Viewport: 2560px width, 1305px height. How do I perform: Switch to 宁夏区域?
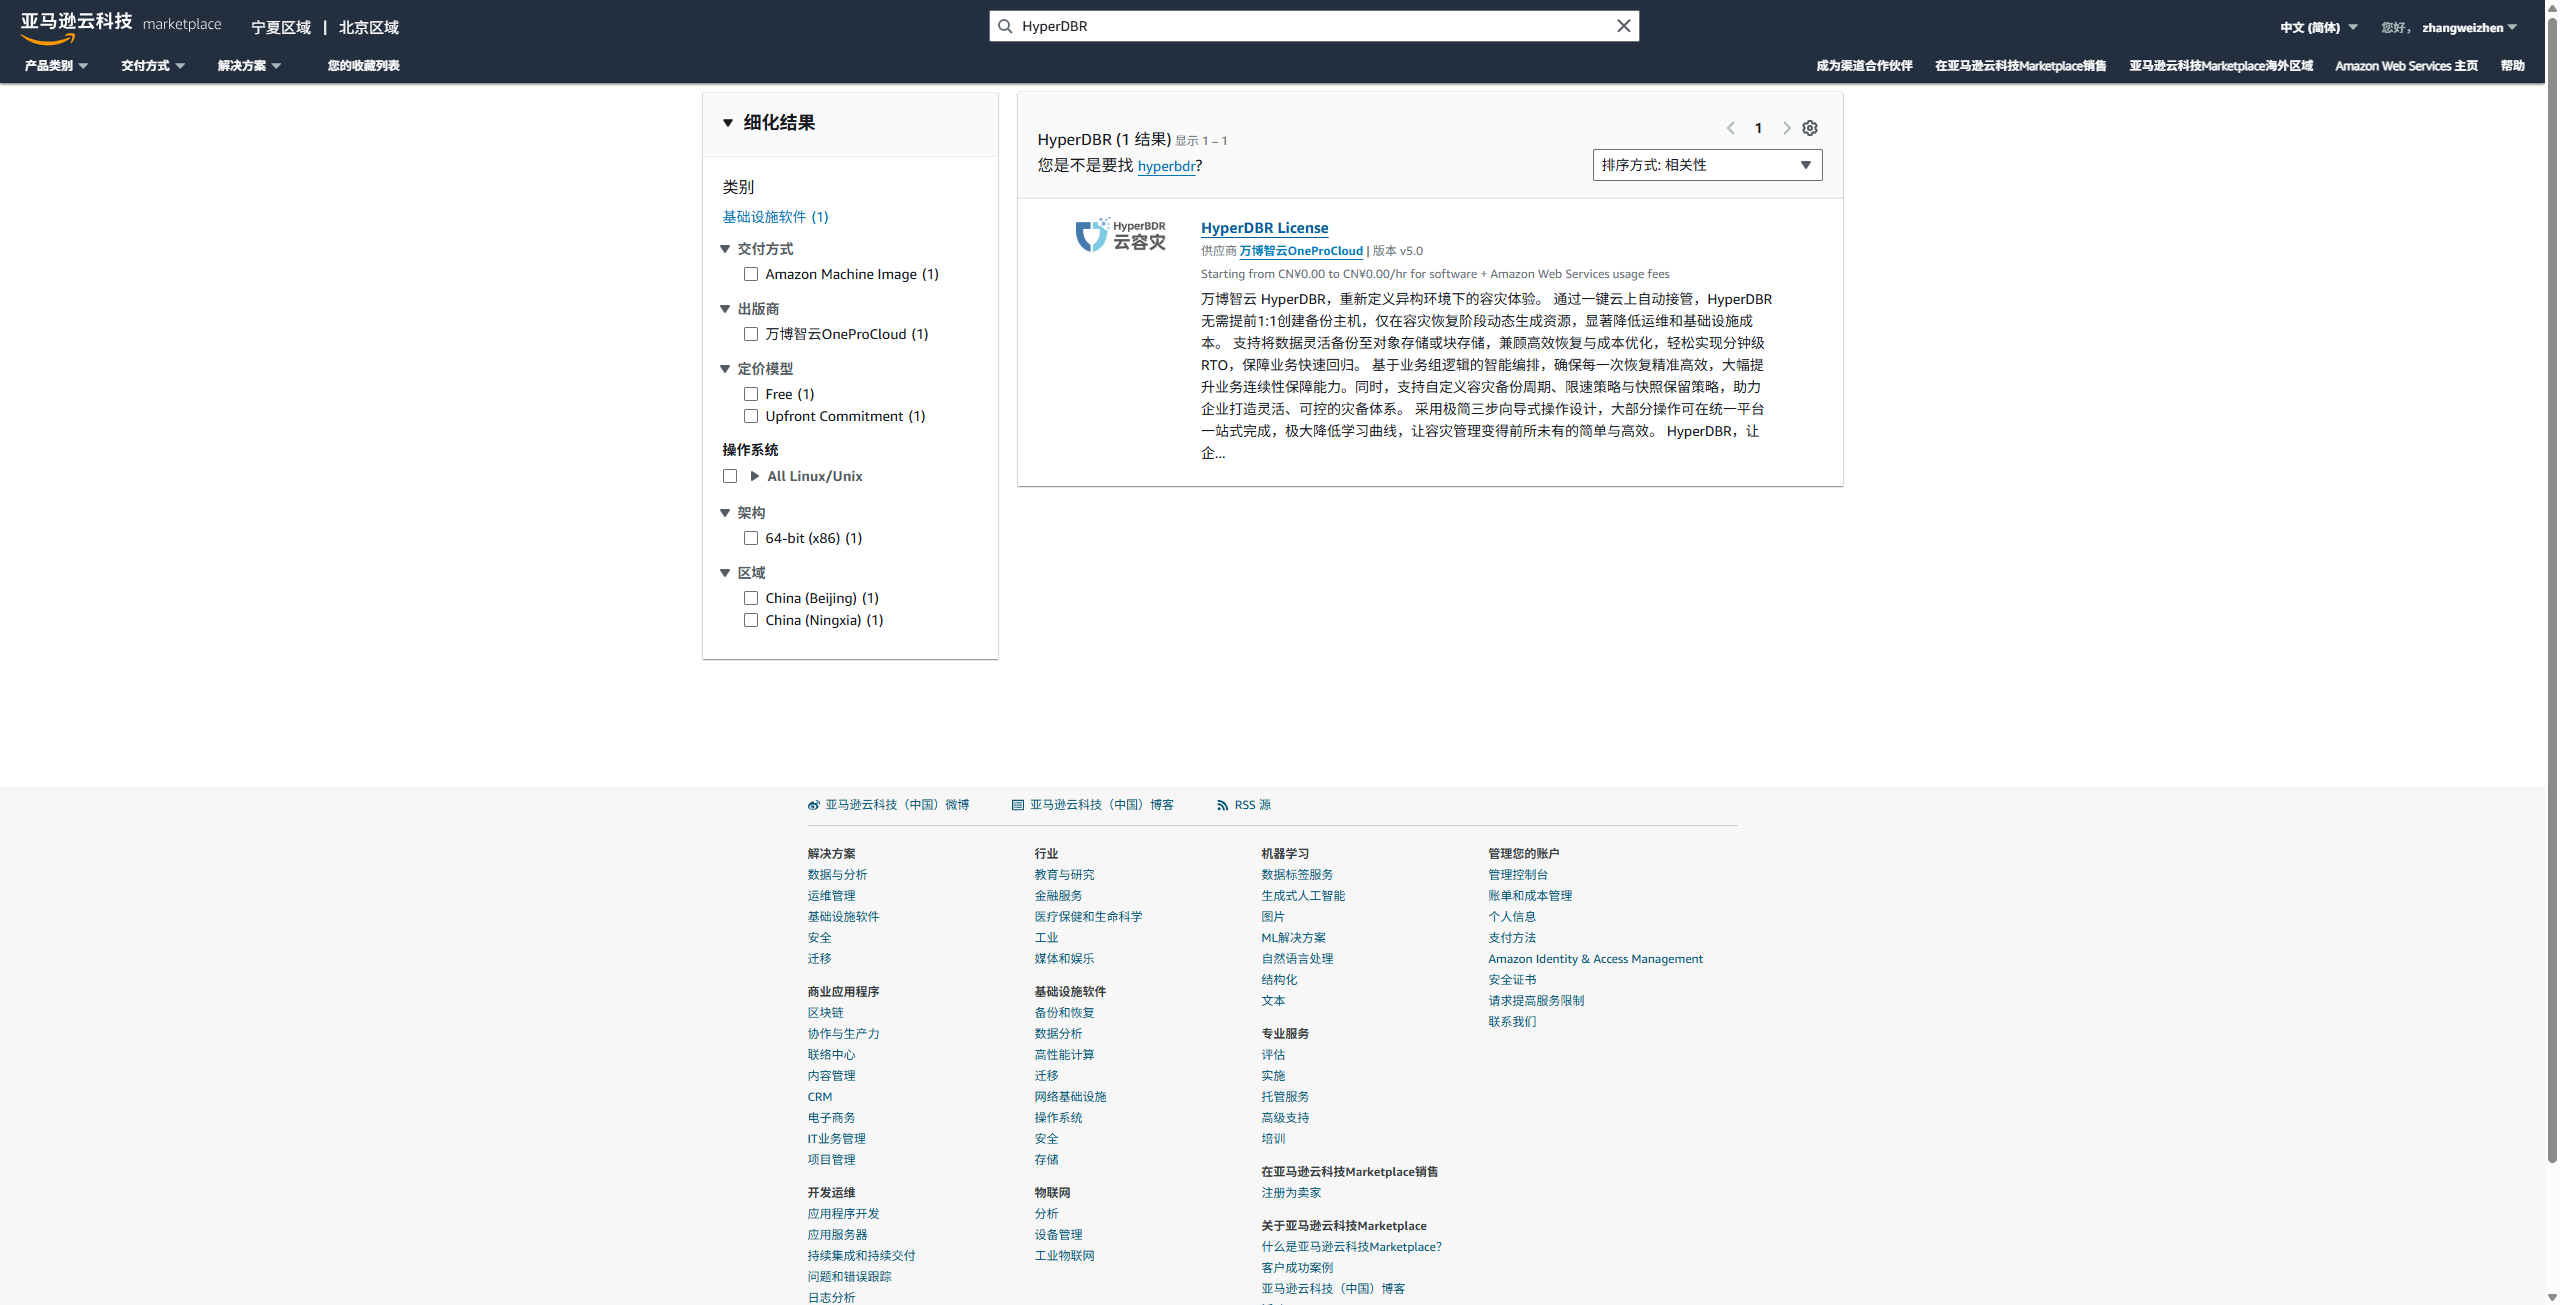tap(281, 27)
